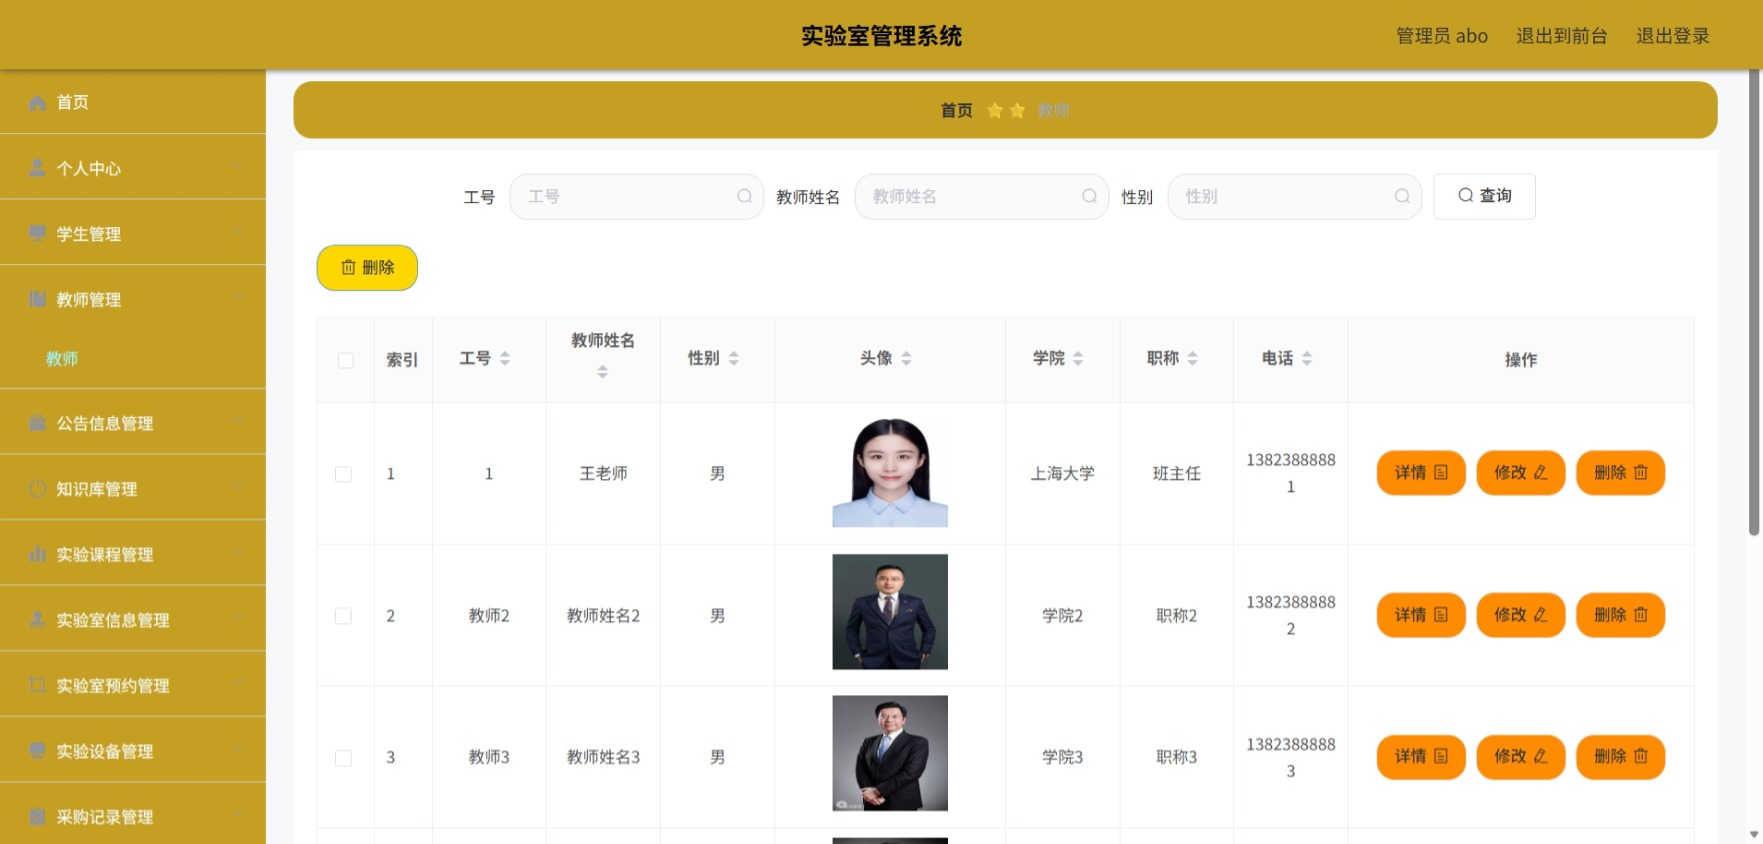Viewport: 1763px width, 844px height.
Task: Sort table by 电话 column arrows
Action: pos(1307,358)
